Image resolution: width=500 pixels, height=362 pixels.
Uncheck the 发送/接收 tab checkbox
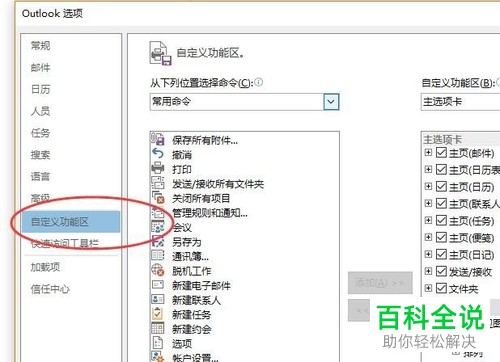[441, 271]
